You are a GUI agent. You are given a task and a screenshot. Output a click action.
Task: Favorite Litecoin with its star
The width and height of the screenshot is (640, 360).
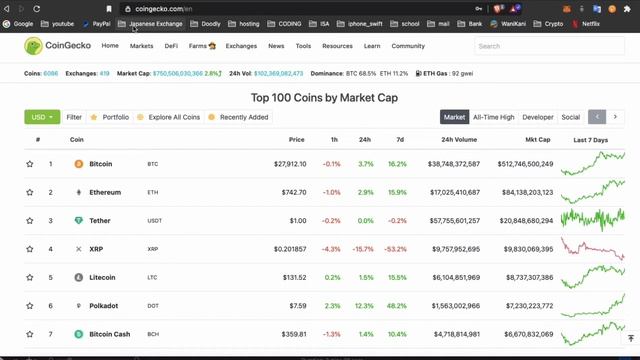pos(30,277)
